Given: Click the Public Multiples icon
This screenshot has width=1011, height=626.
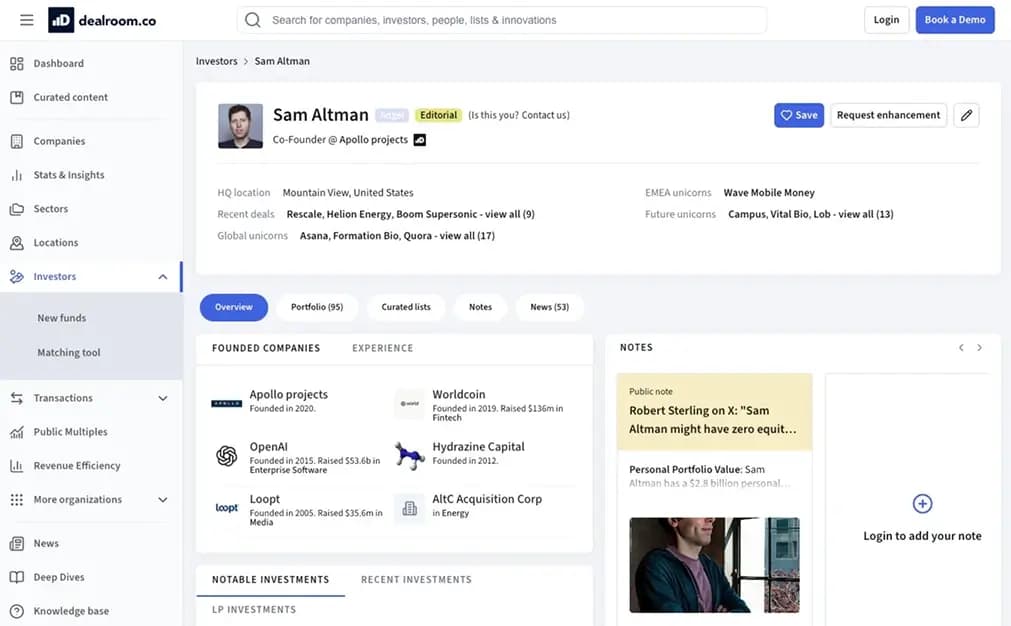Looking at the screenshot, I should 17,432.
